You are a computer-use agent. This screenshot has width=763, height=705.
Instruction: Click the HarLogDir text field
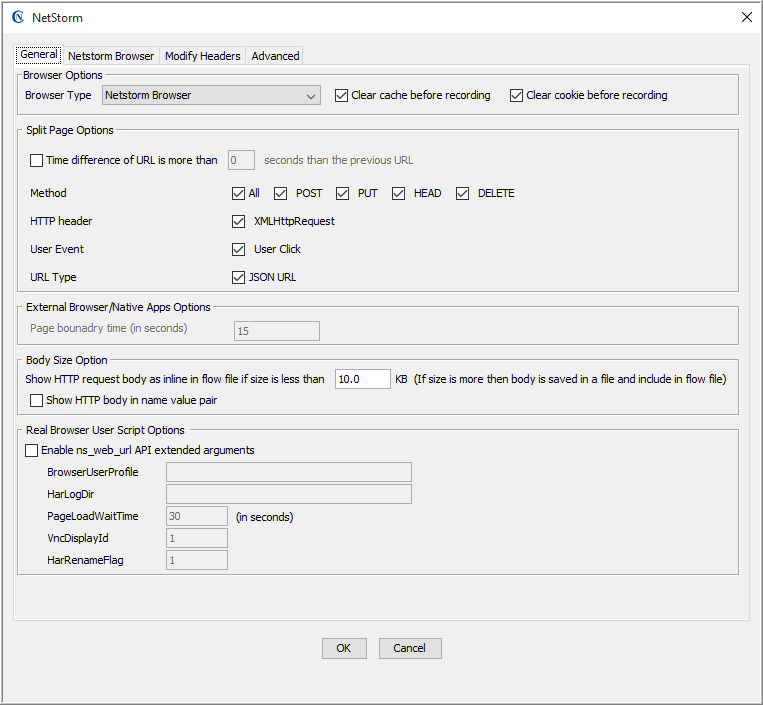pyautogui.click(x=289, y=494)
